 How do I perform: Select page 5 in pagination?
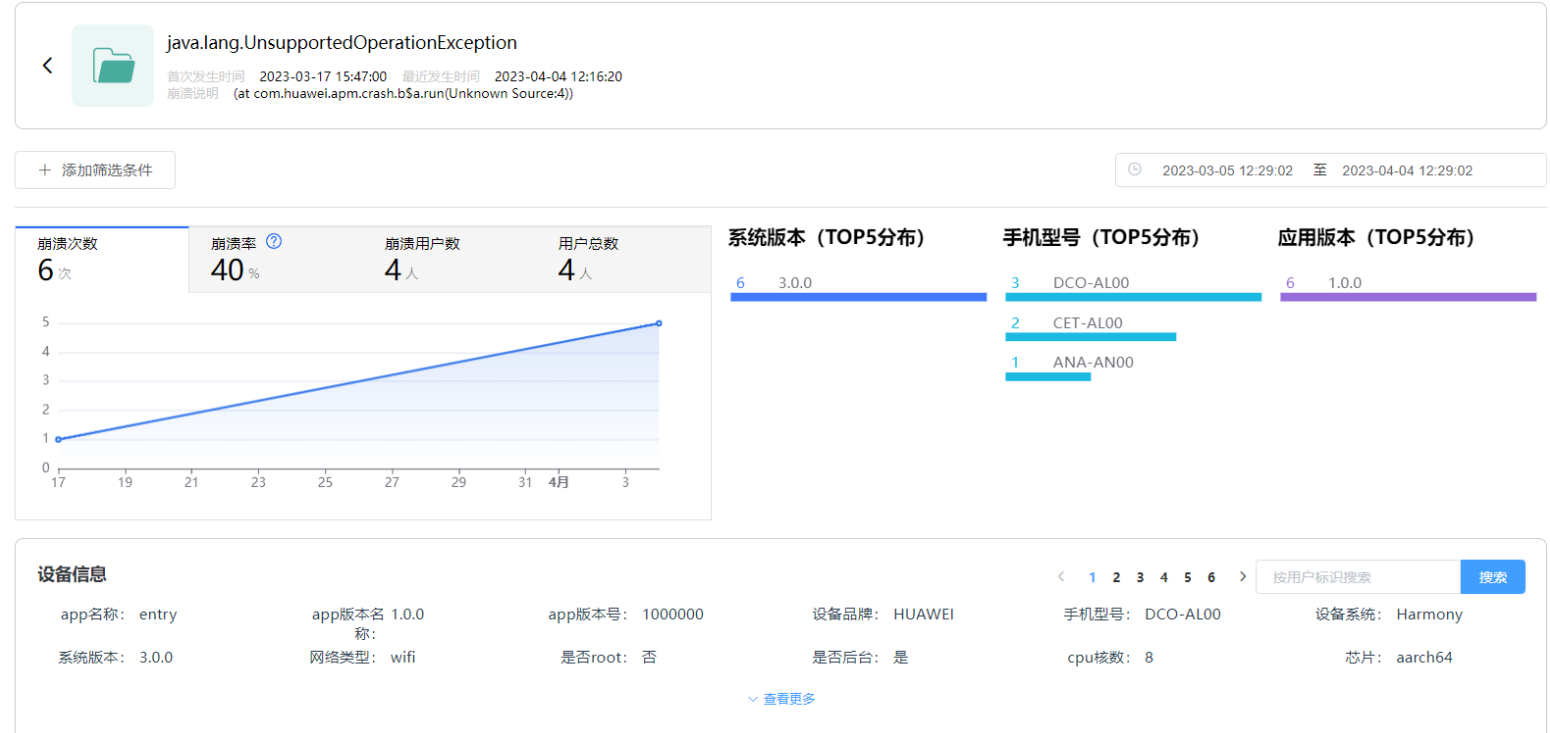pyautogui.click(x=1188, y=577)
